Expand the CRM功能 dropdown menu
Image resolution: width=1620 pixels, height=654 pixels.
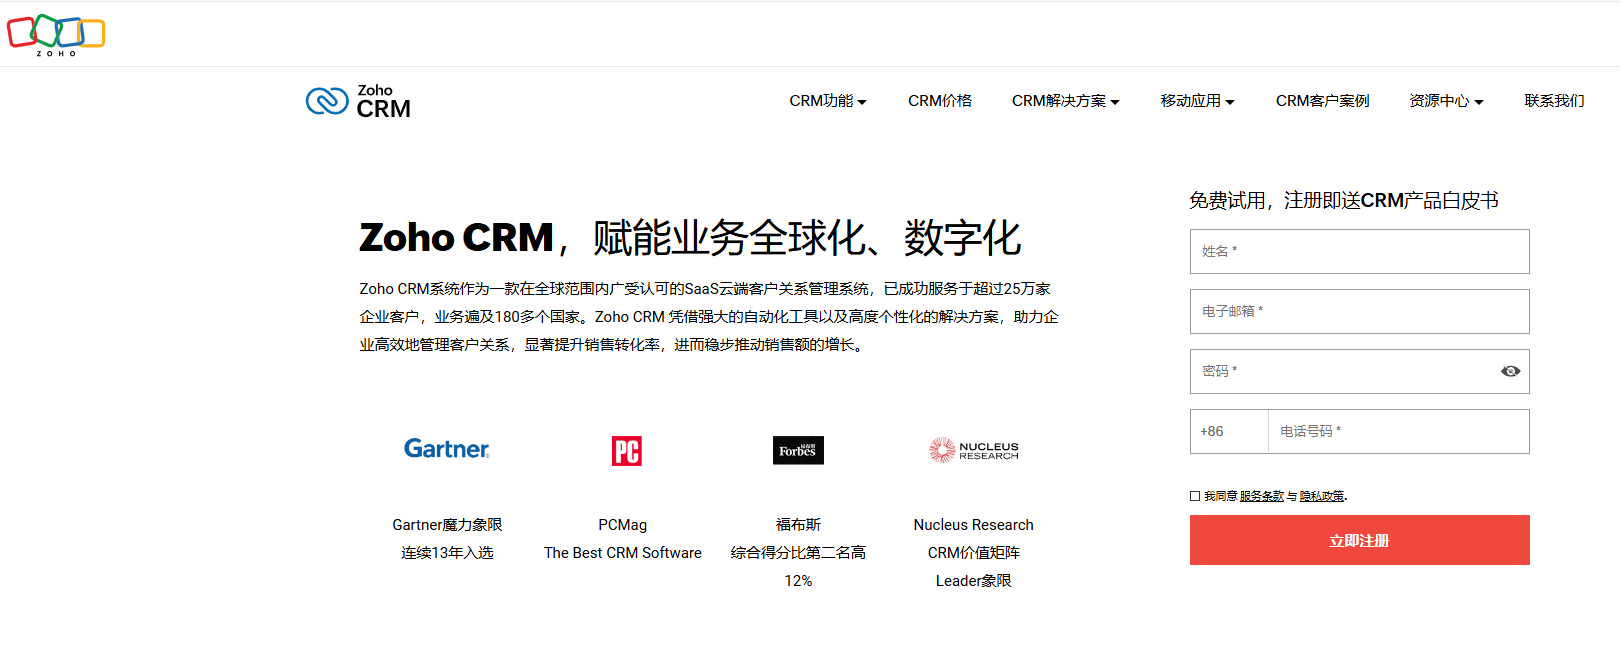[828, 101]
